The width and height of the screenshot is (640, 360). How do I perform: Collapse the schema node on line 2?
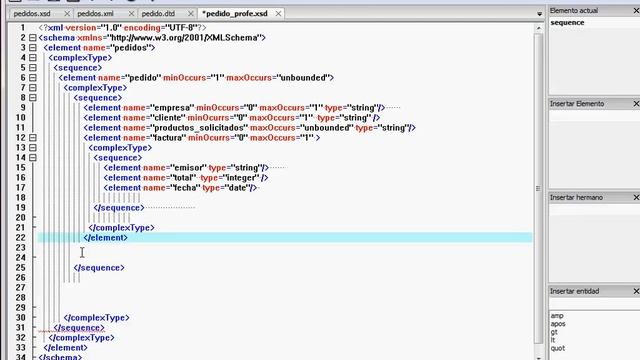33,38
